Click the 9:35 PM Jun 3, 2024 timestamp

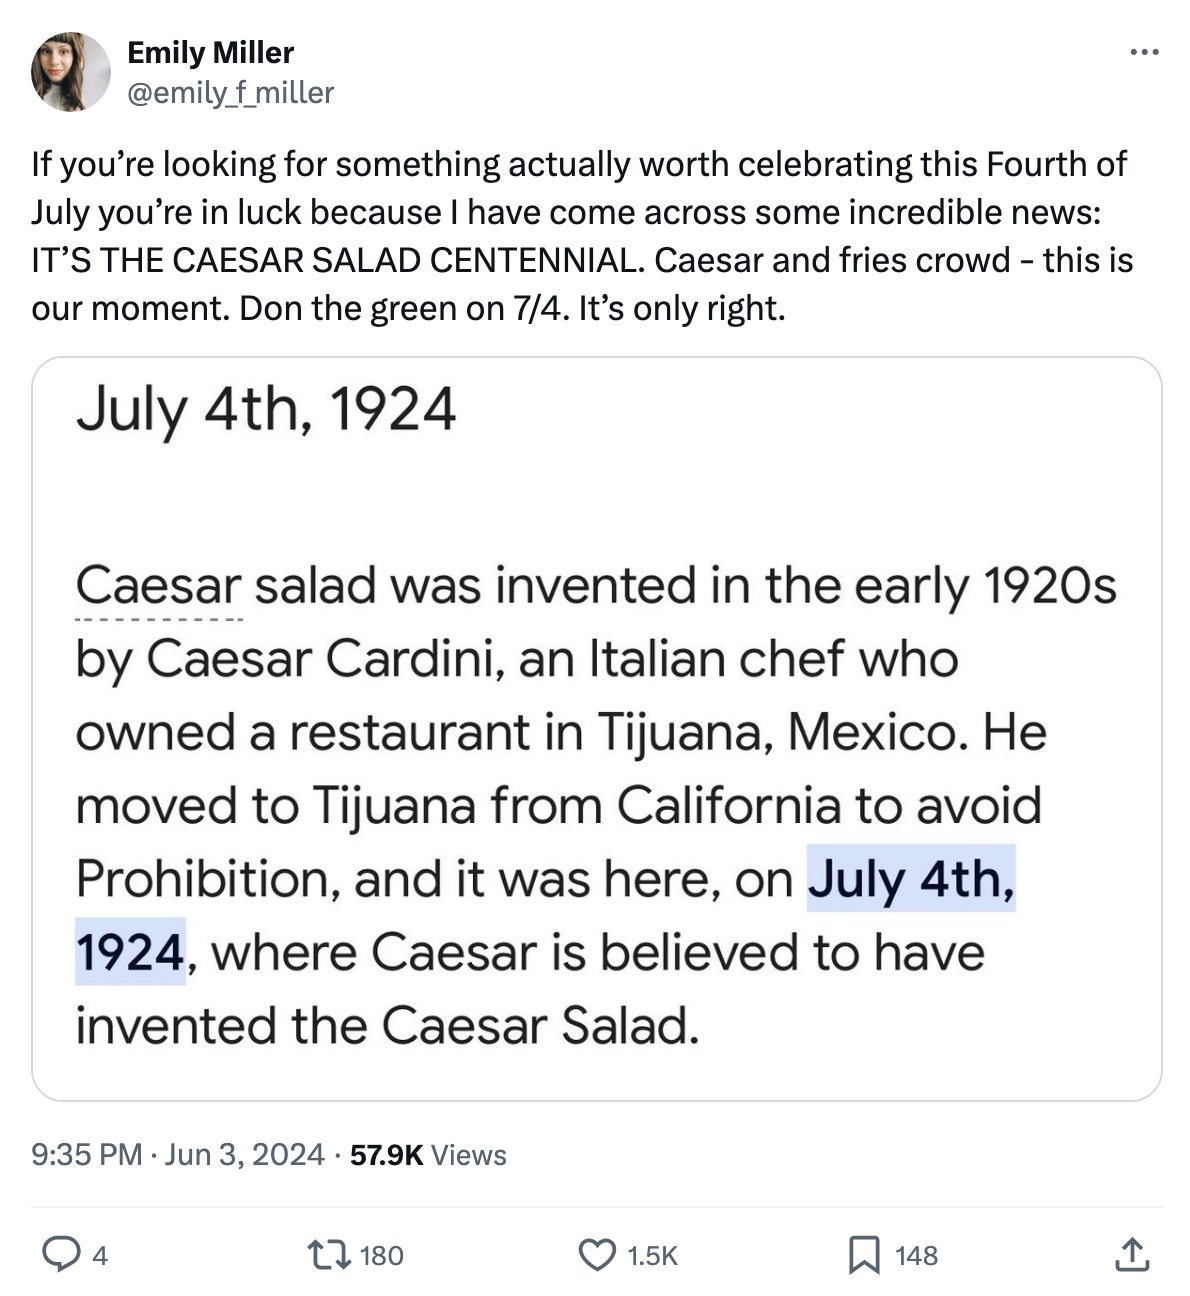(178, 1155)
